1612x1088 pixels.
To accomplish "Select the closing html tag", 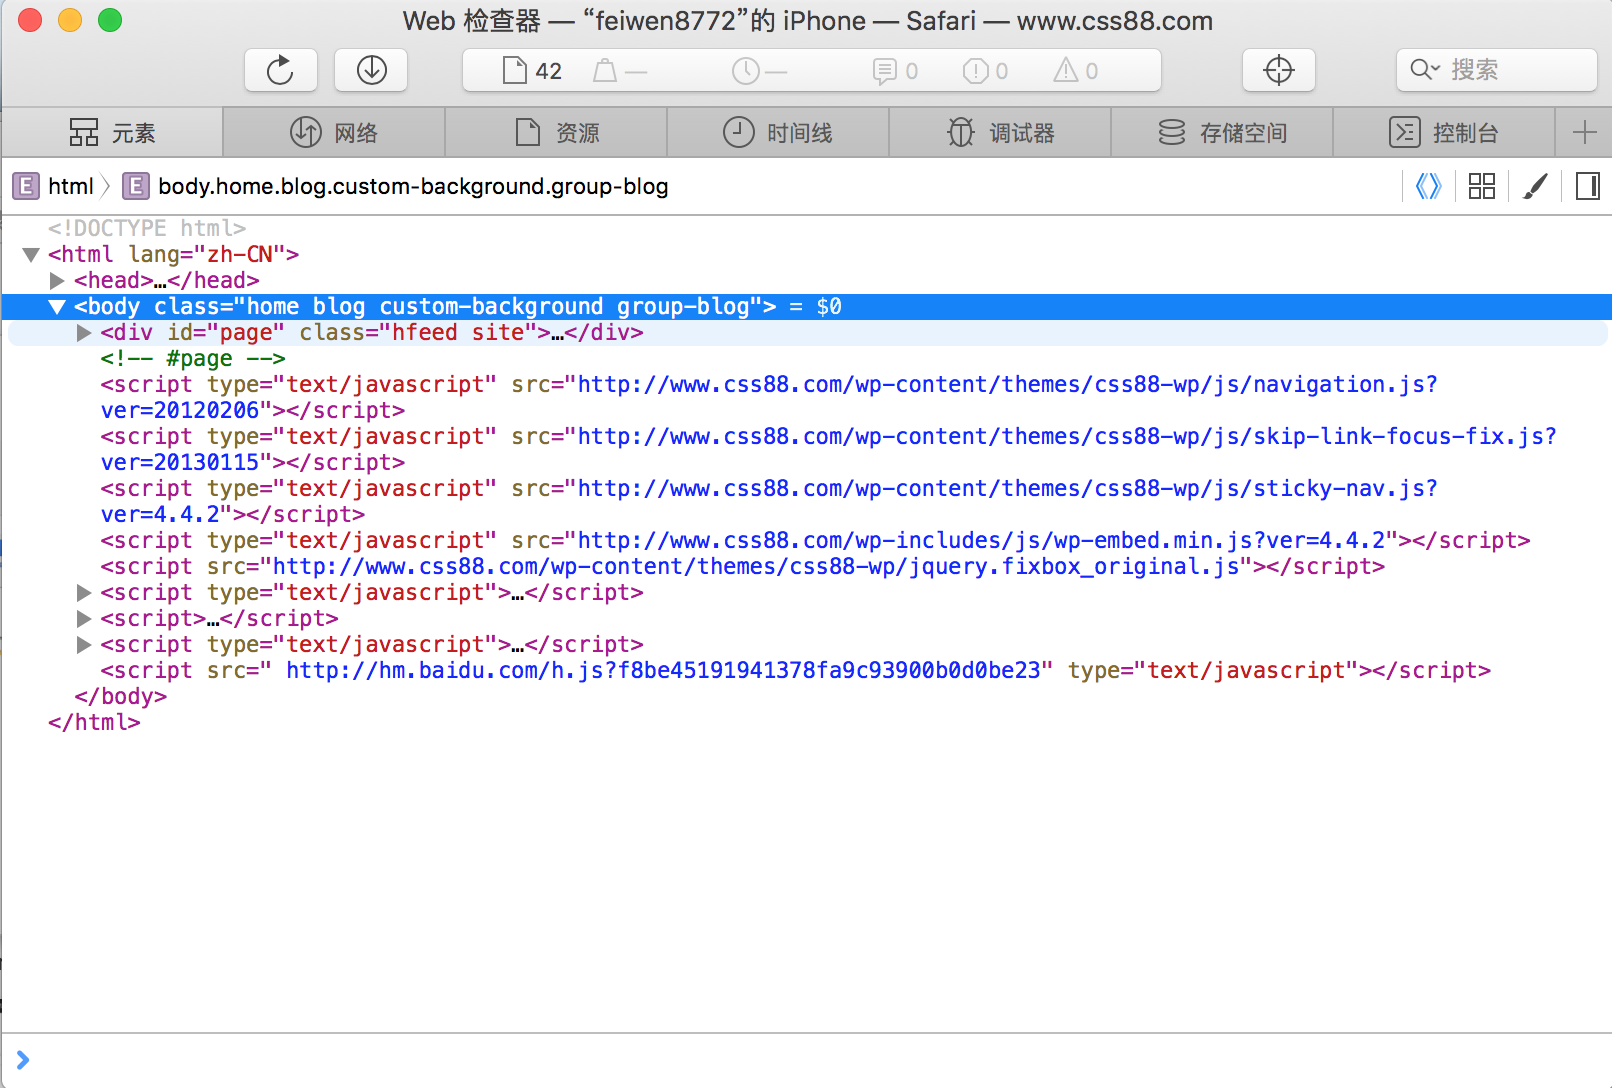I will click(x=94, y=722).
